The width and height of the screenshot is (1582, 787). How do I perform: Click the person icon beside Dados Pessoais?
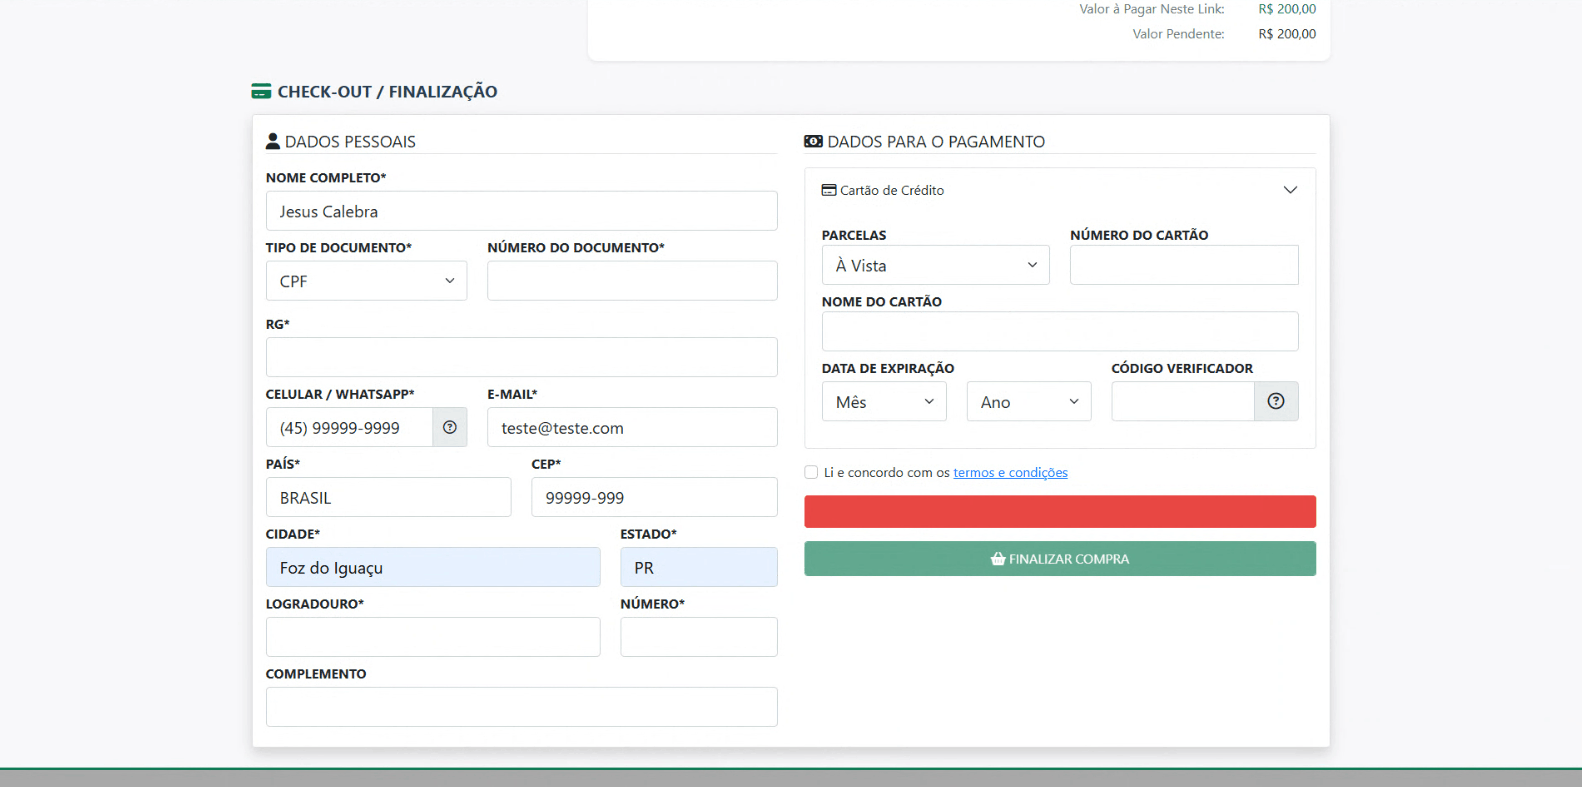273,141
